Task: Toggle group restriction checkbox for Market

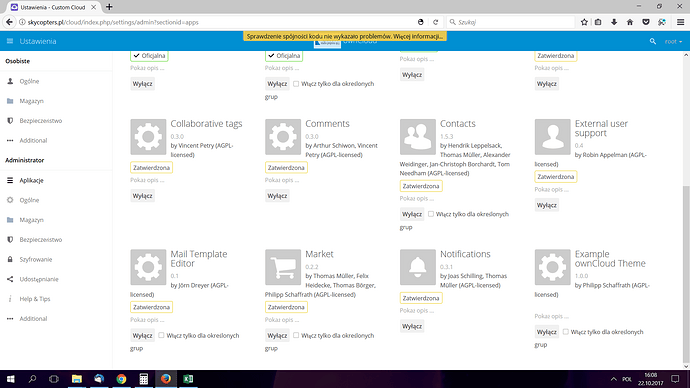Action: pos(296,335)
